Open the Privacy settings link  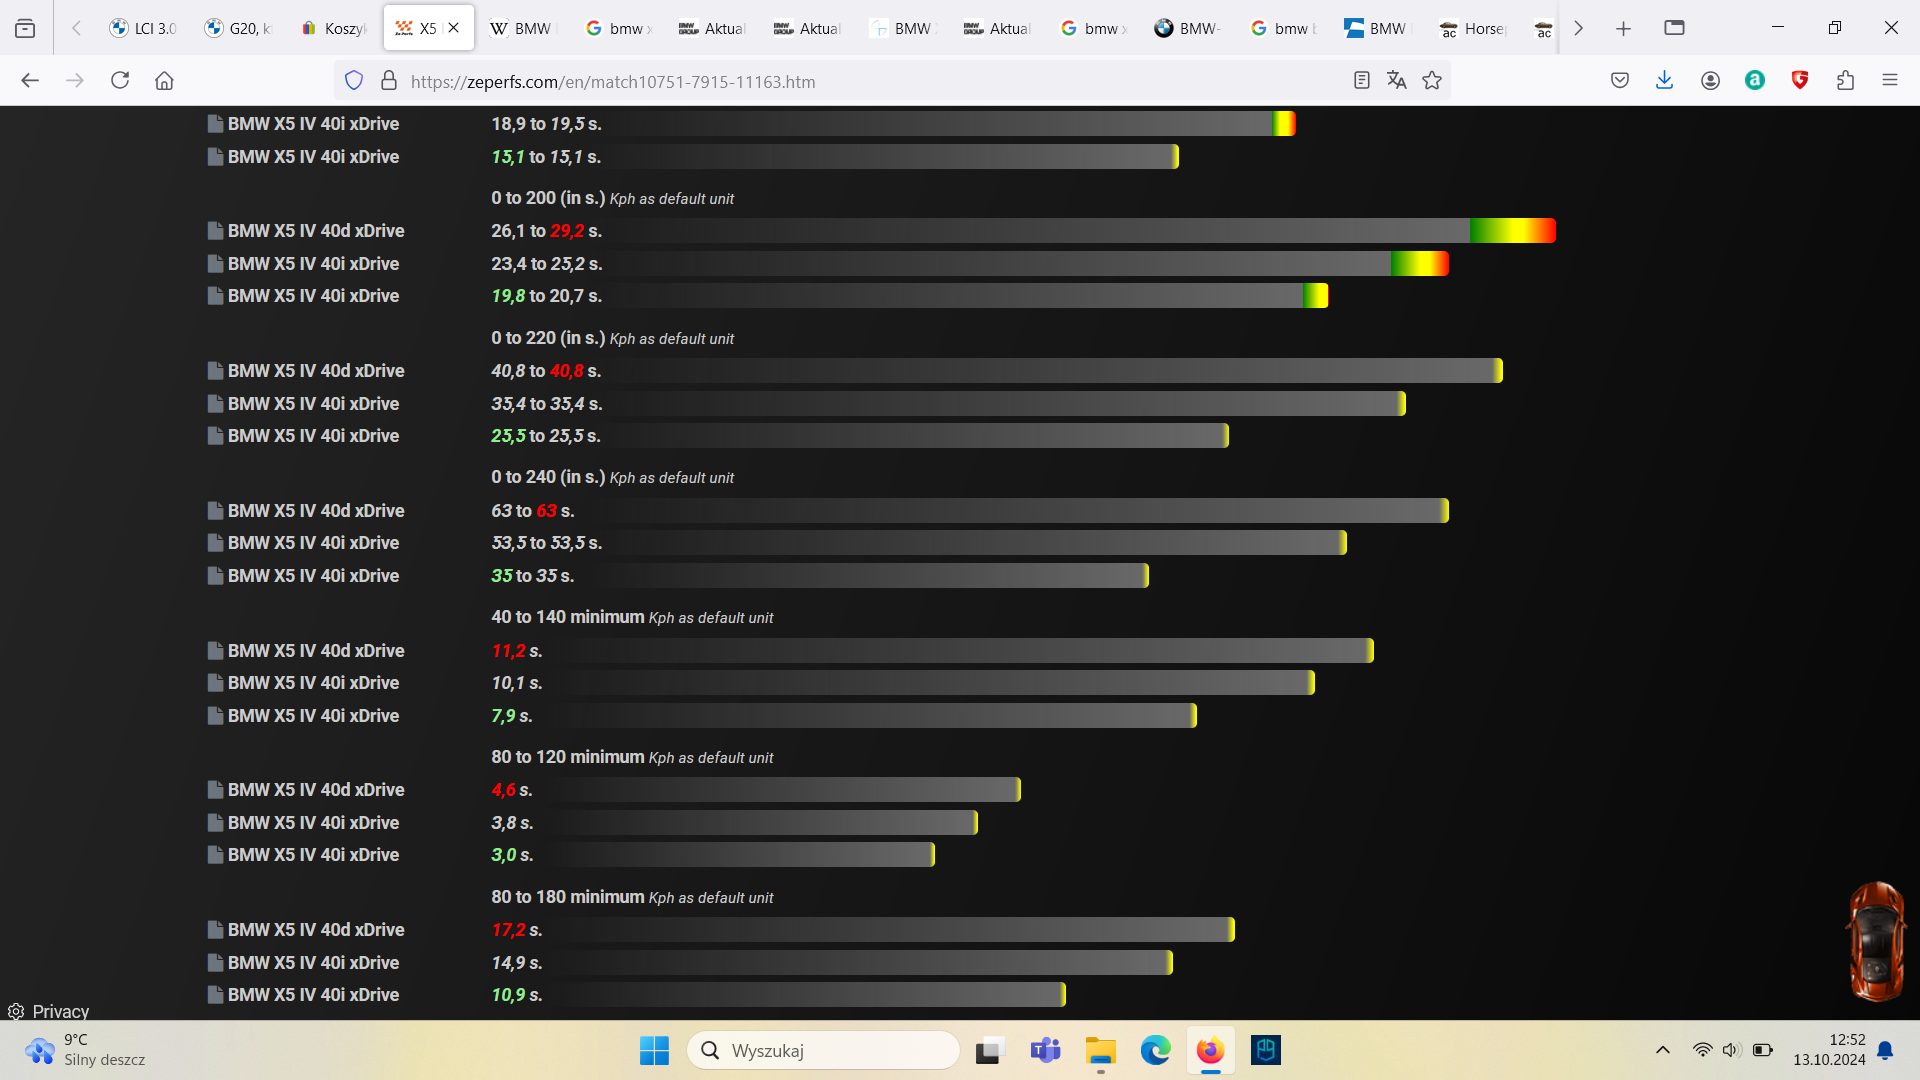[49, 1011]
